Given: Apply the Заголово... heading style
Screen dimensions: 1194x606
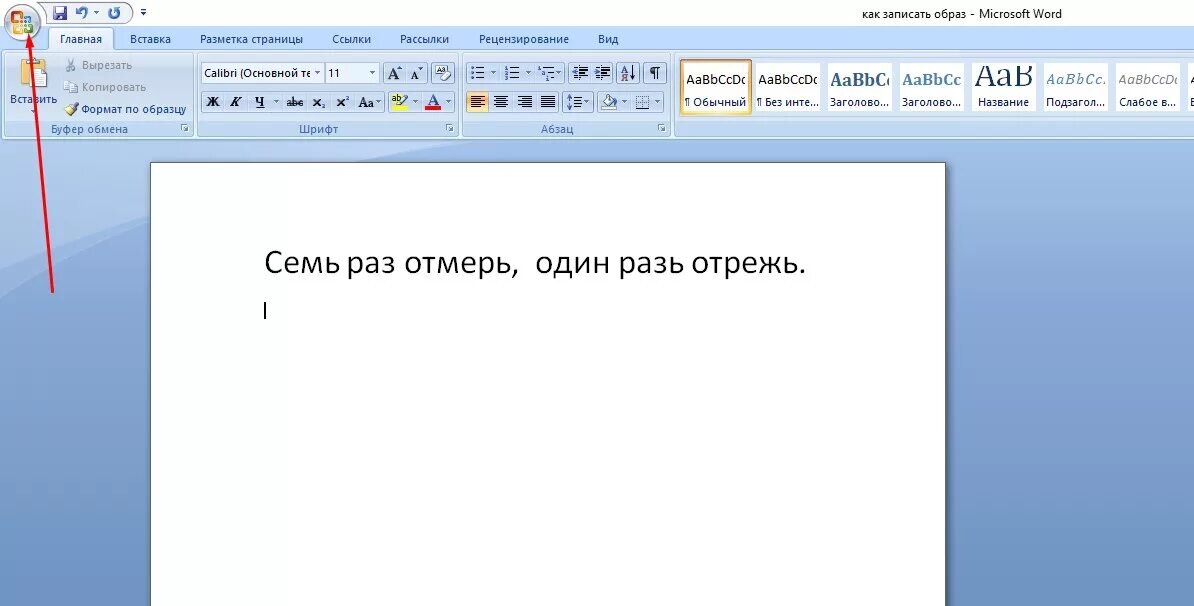Looking at the screenshot, I should tap(859, 88).
